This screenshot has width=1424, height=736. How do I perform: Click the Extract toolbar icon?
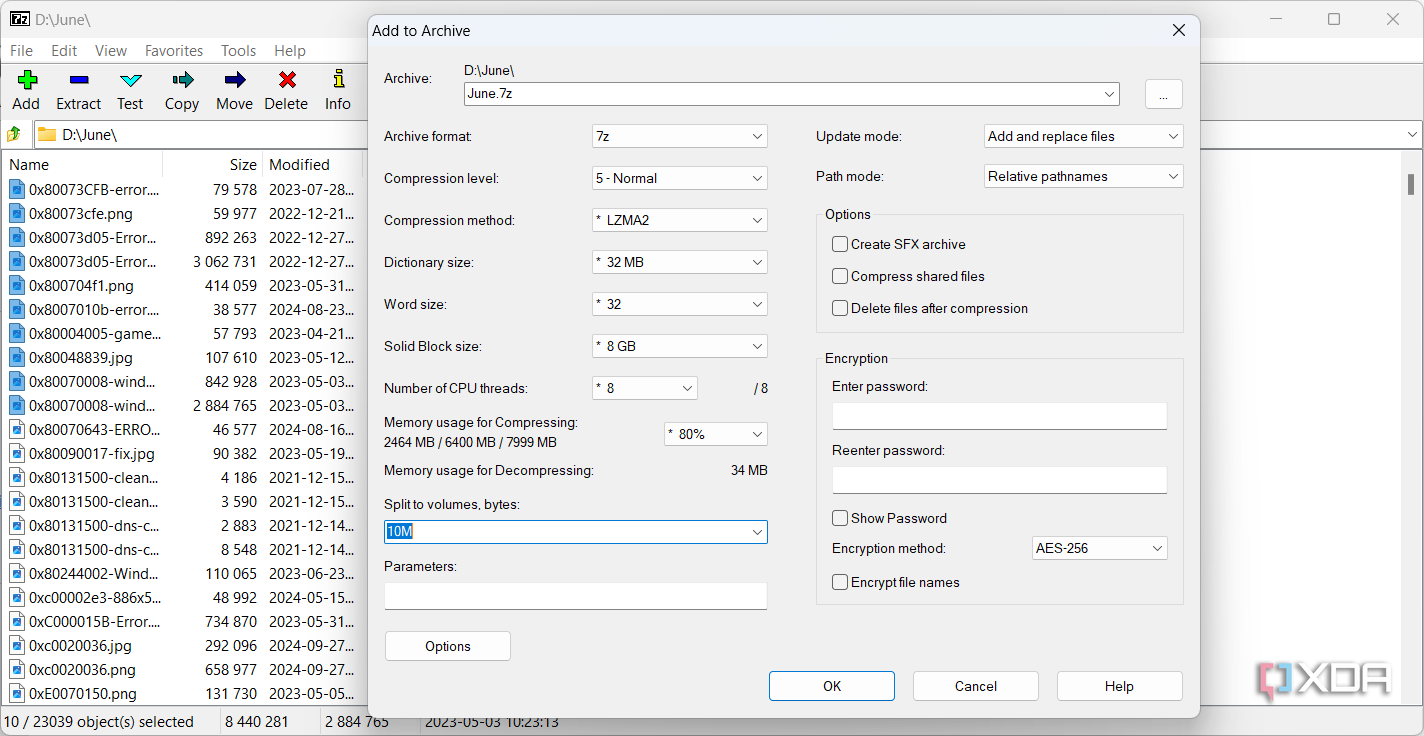pyautogui.click(x=78, y=91)
